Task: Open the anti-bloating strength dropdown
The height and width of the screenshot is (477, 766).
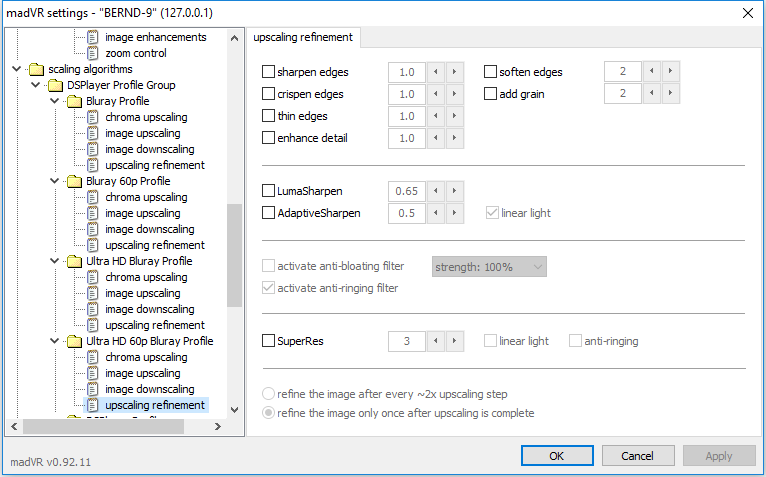Action: click(x=489, y=267)
